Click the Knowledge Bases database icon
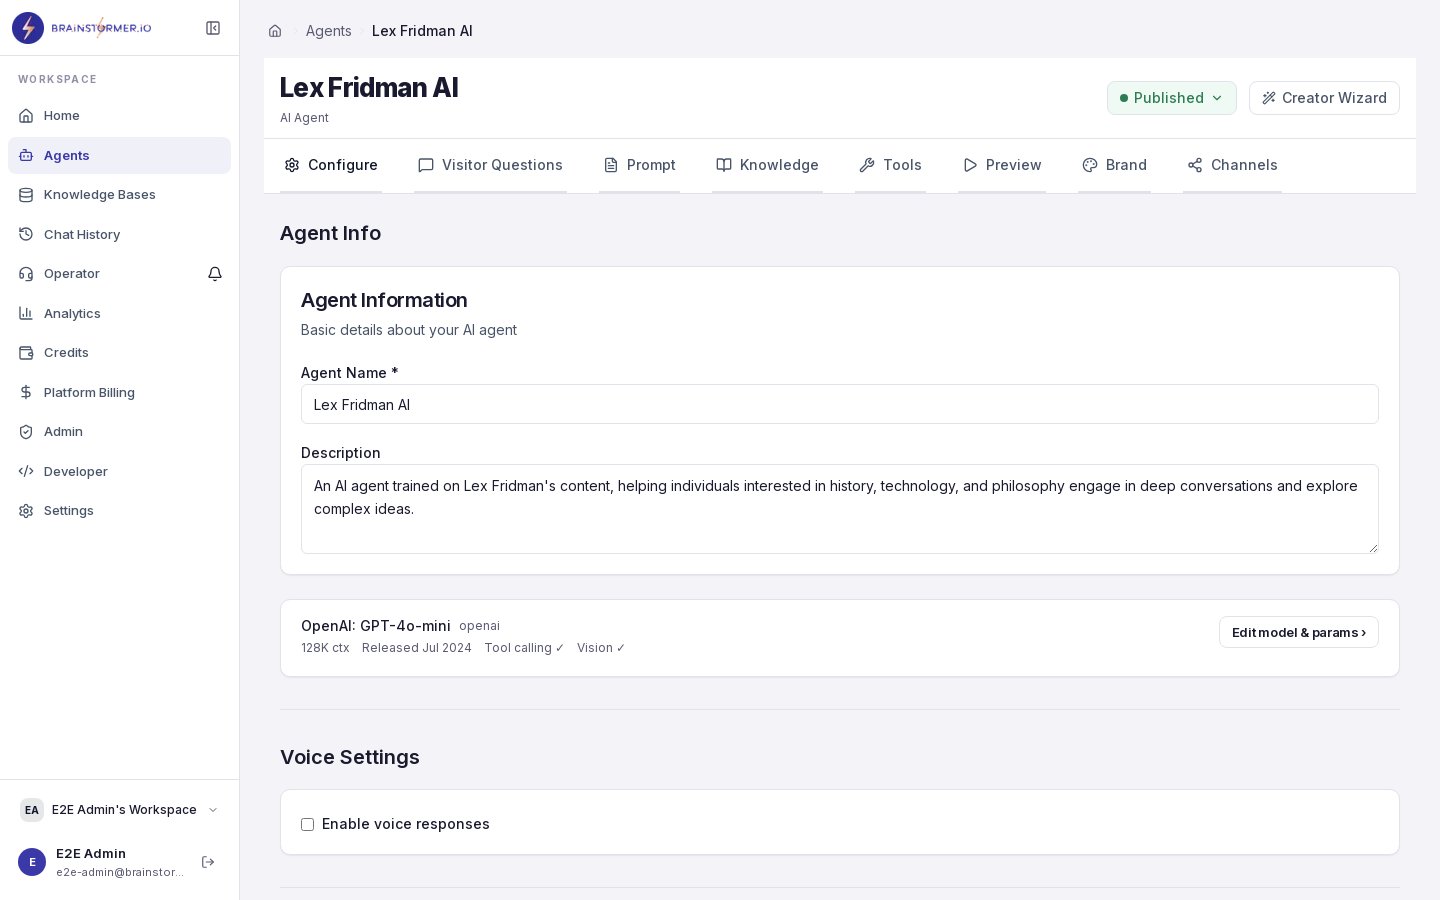 [x=26, y=195]
